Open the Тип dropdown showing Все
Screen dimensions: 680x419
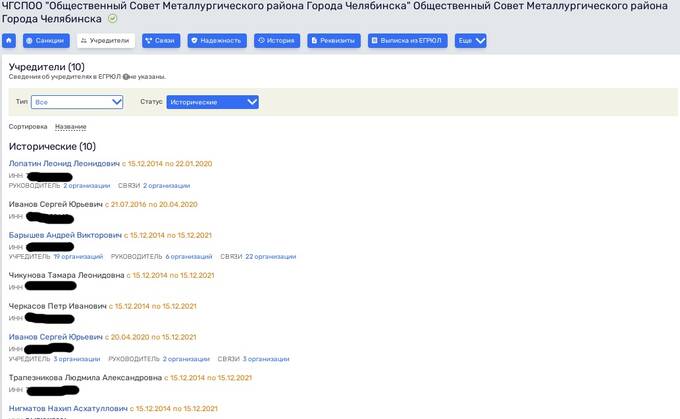[x=77, y=102]
